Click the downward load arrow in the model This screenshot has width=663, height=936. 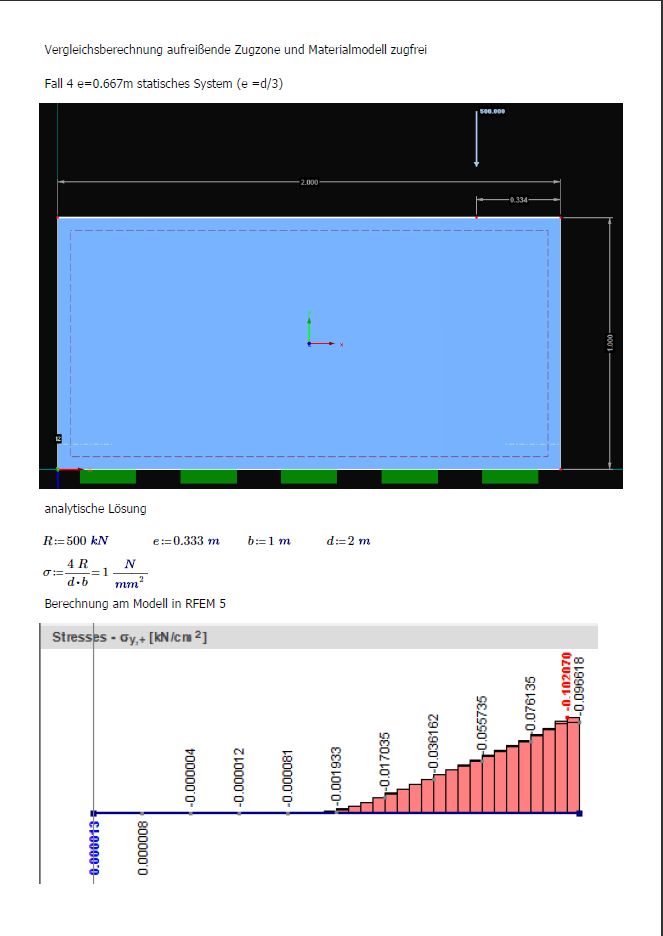point(476,138)
